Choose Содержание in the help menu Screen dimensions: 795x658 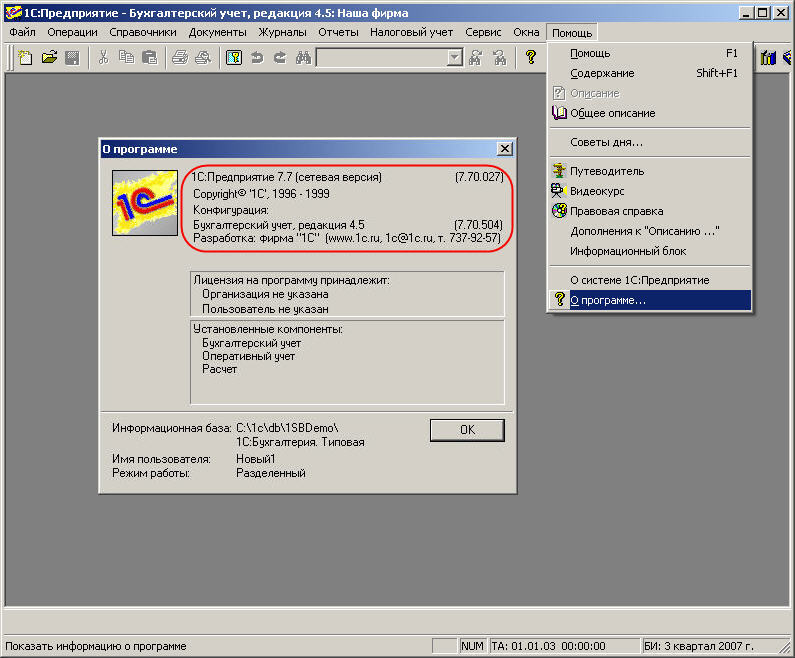coord(650,73)
